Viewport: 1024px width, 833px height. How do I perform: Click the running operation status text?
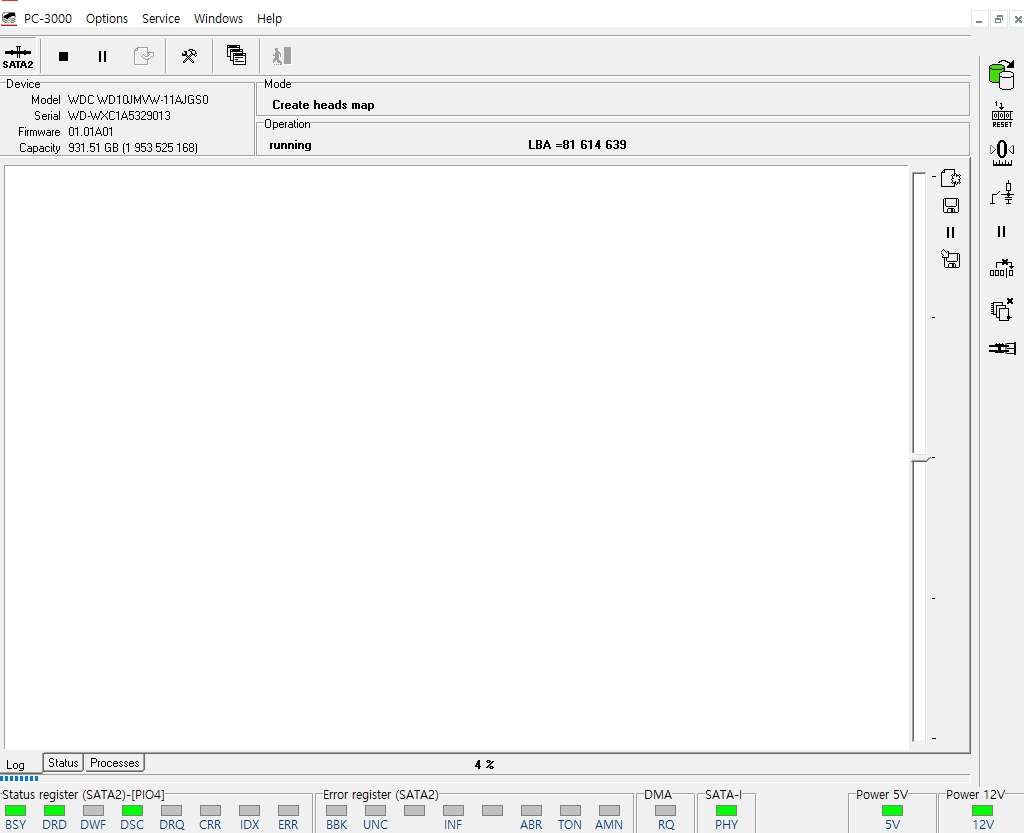click(x=290, y=145)
